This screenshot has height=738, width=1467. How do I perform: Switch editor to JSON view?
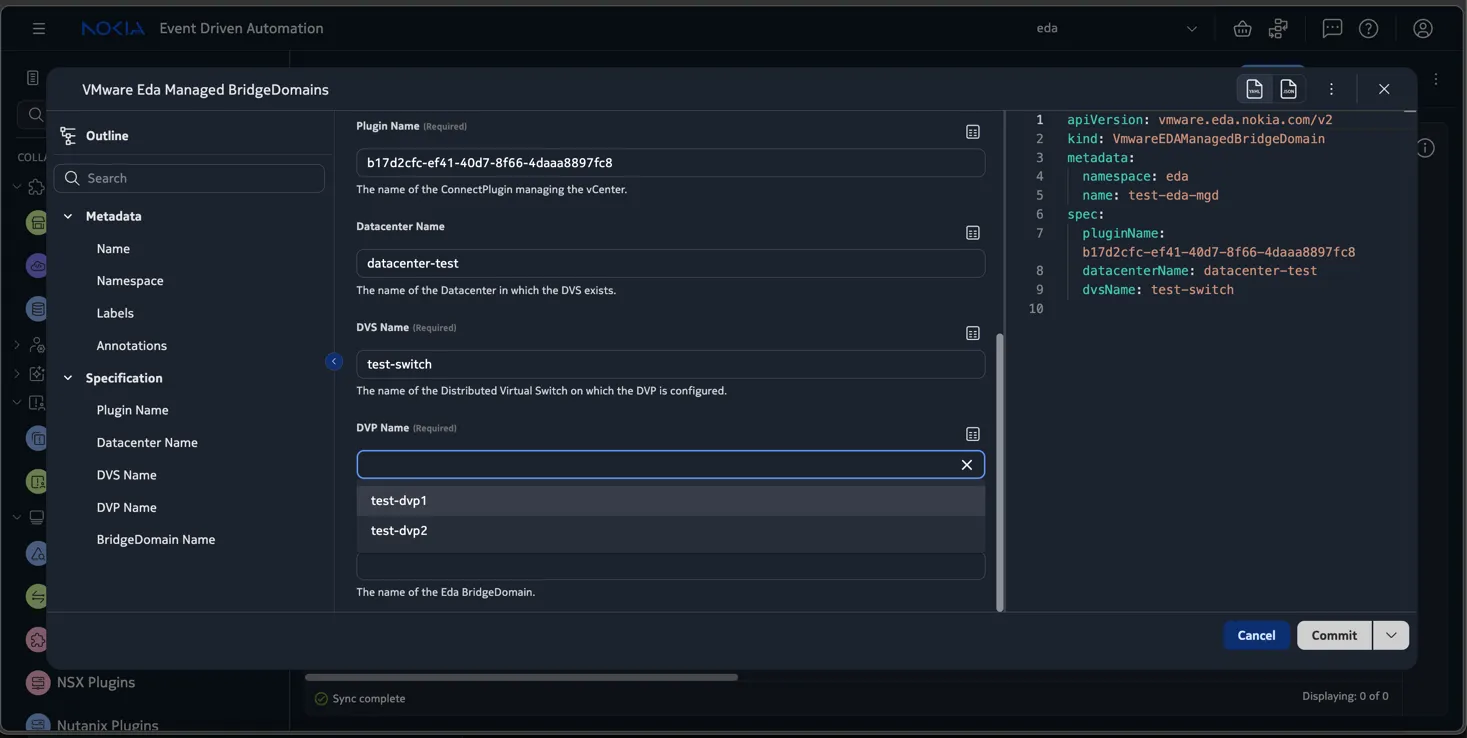[1288, 89]
